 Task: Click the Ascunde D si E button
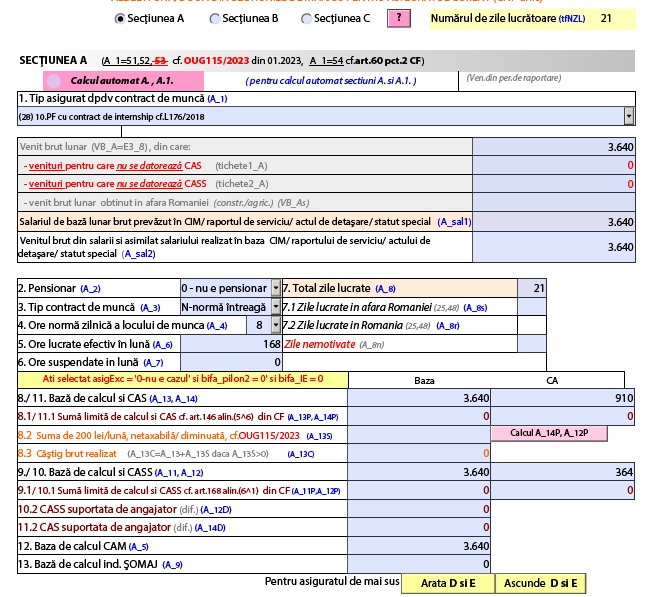[541, 583]
